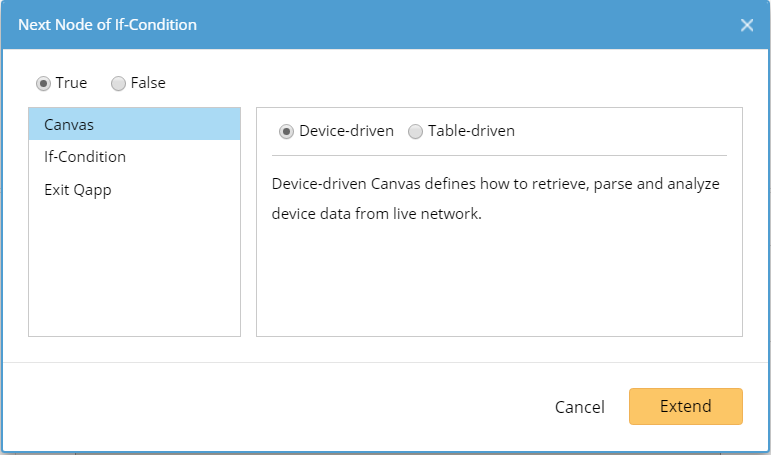This screenshot has width=771, height=455.
Task: Click the 'True' label text
Action: pyautogui.click(x=71, y=83)
